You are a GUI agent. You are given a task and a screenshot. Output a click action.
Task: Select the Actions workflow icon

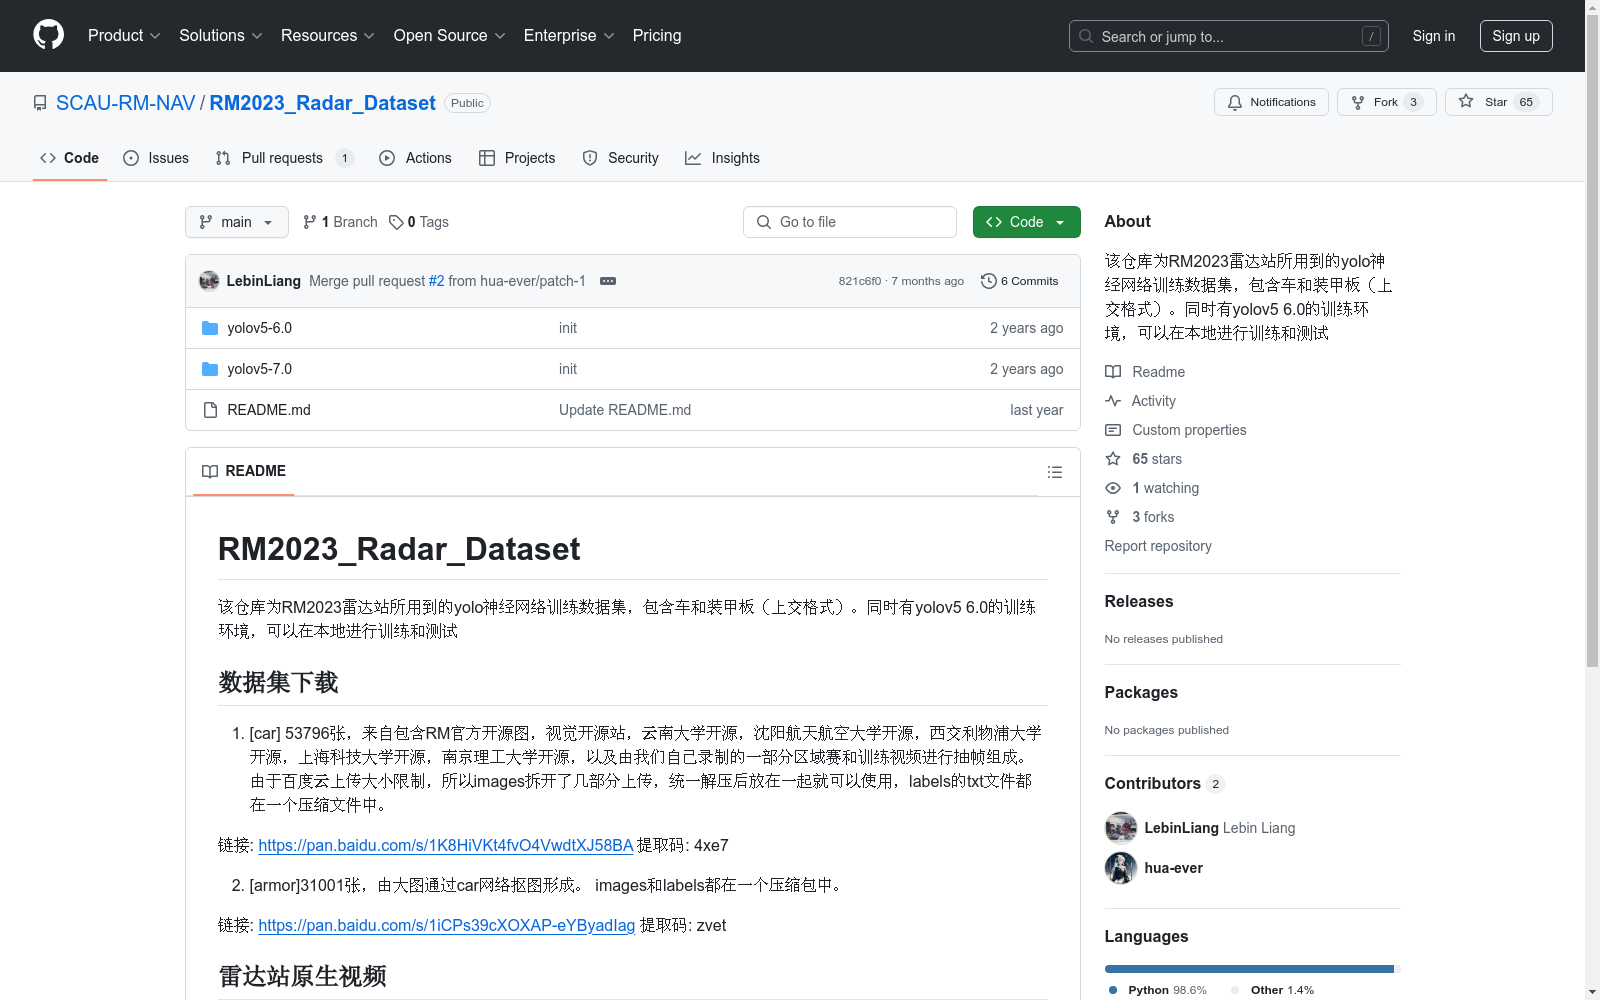pyautogui.click(x=387, y=158)
